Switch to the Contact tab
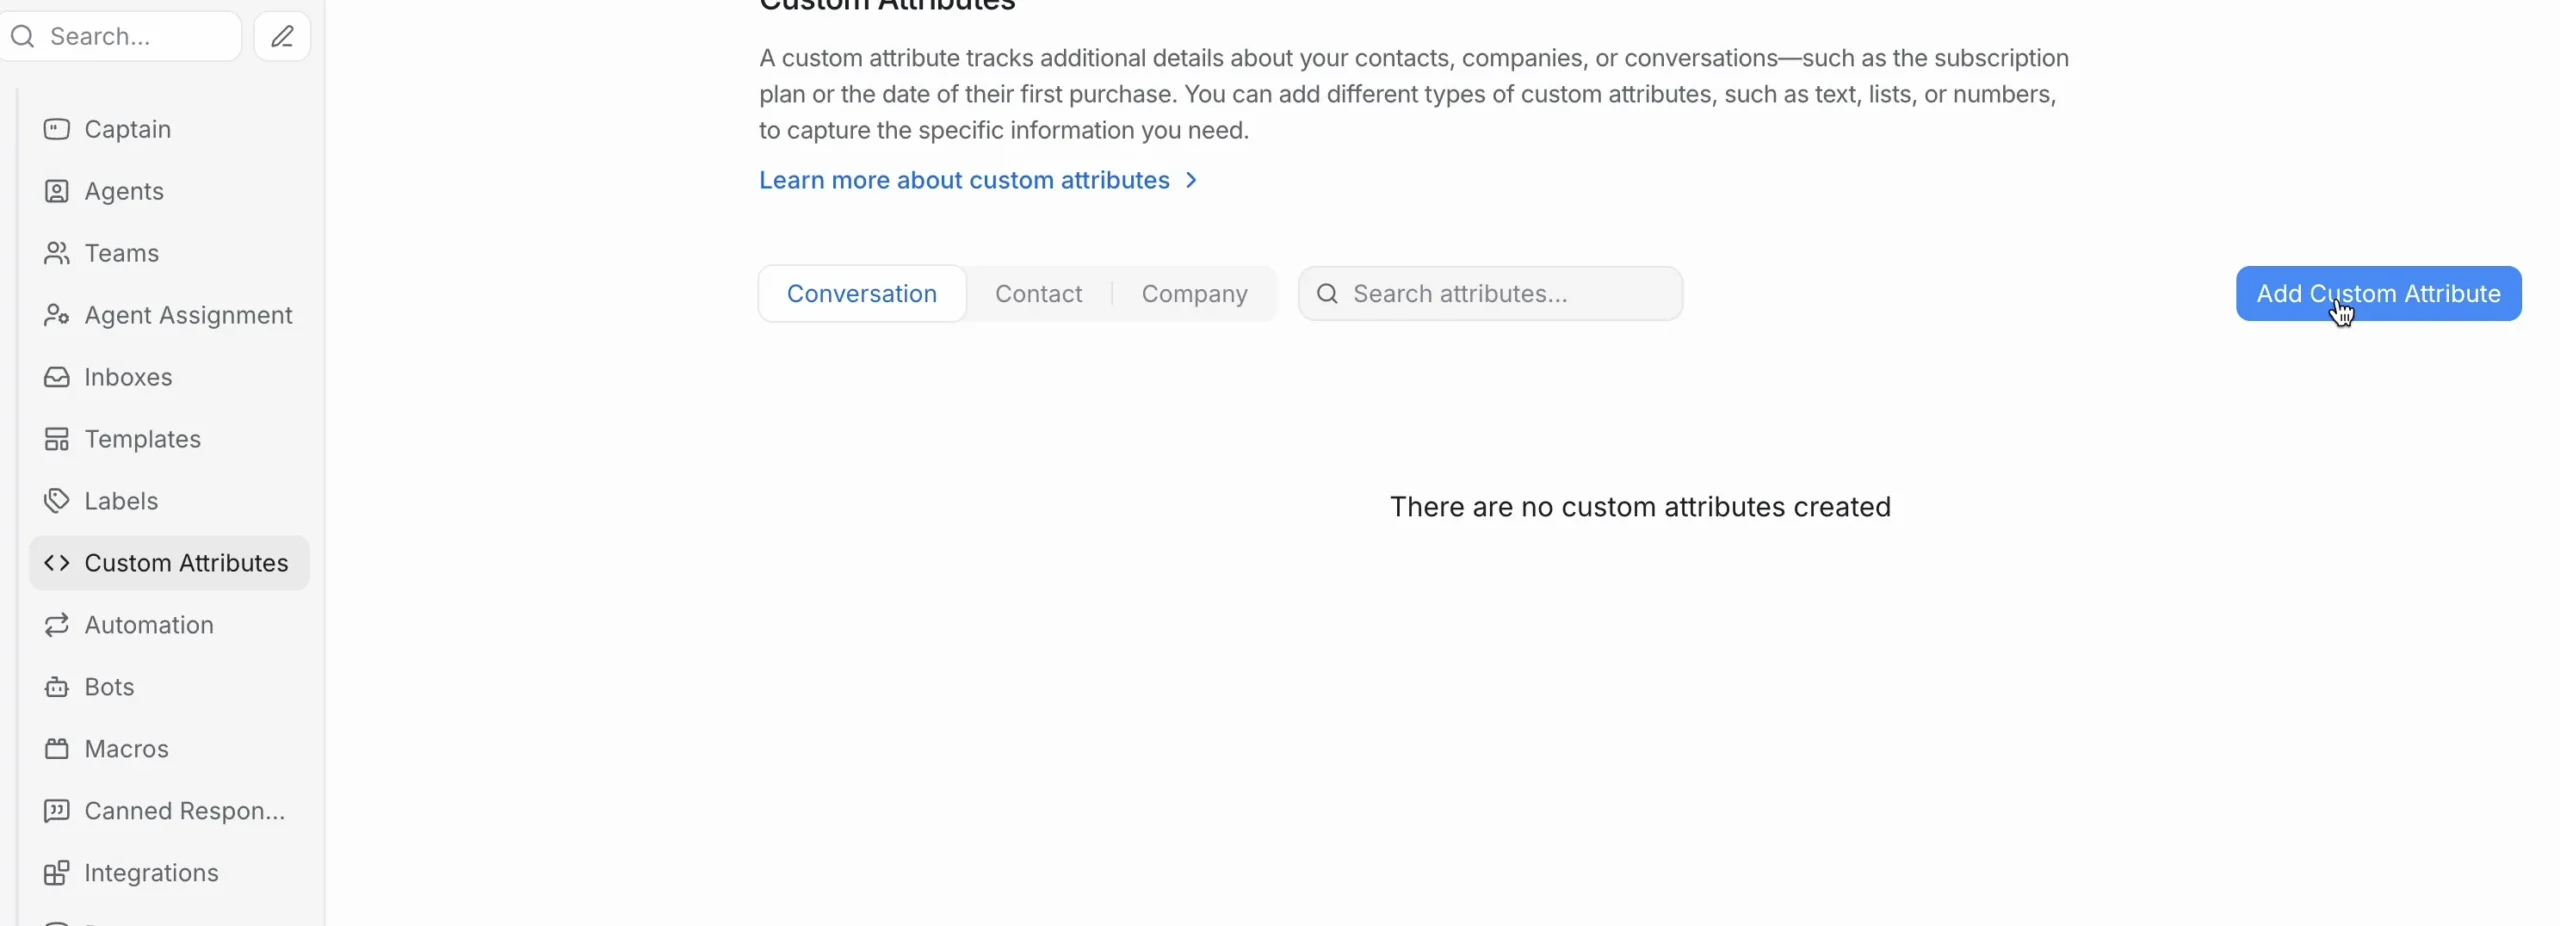The image size is (2560, 926). coord(1038,294)
